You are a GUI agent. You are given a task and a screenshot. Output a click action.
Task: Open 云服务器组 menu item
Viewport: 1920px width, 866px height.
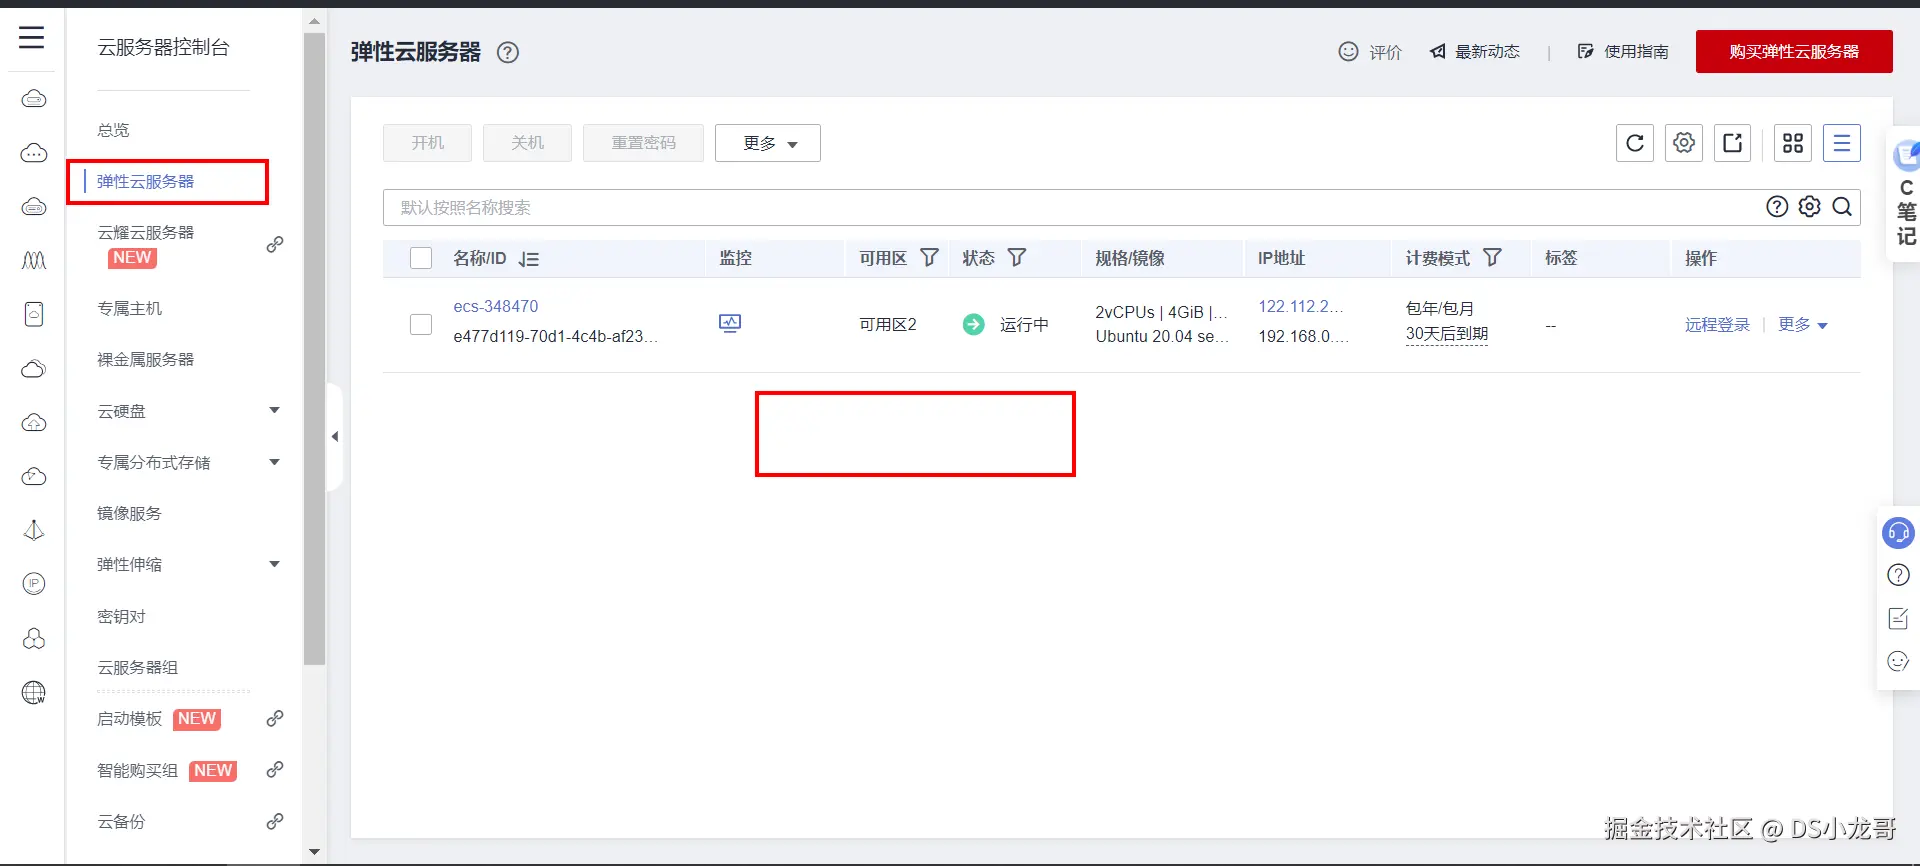[x=137, y=667]
